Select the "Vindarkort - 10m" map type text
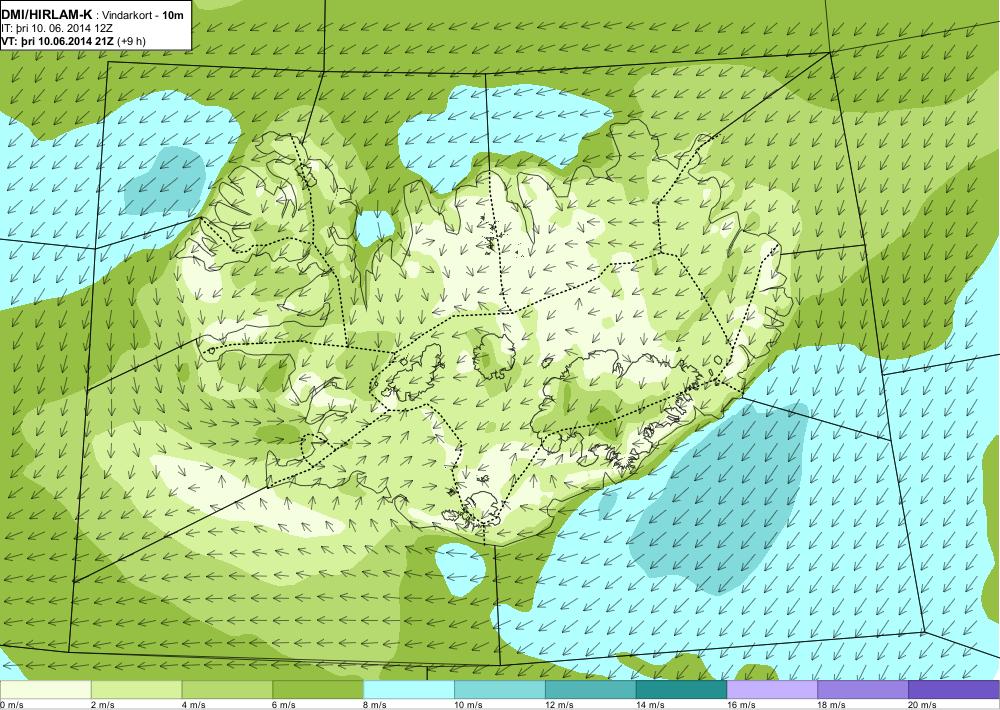 [x=143, y=14]
